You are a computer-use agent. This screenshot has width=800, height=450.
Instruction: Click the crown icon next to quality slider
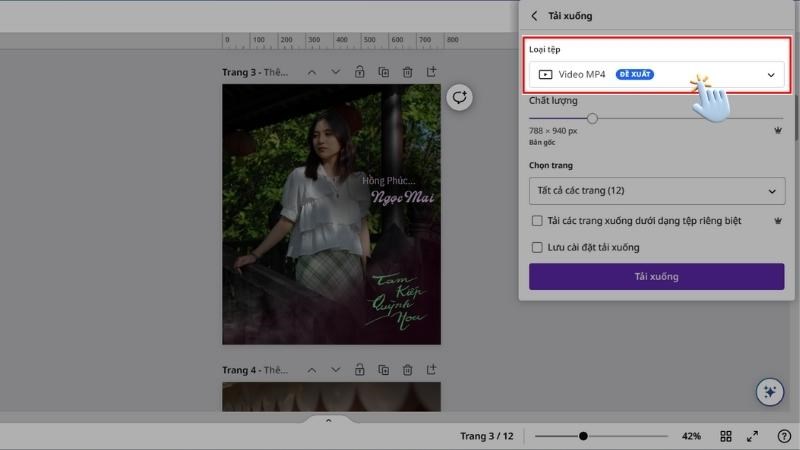778,131
